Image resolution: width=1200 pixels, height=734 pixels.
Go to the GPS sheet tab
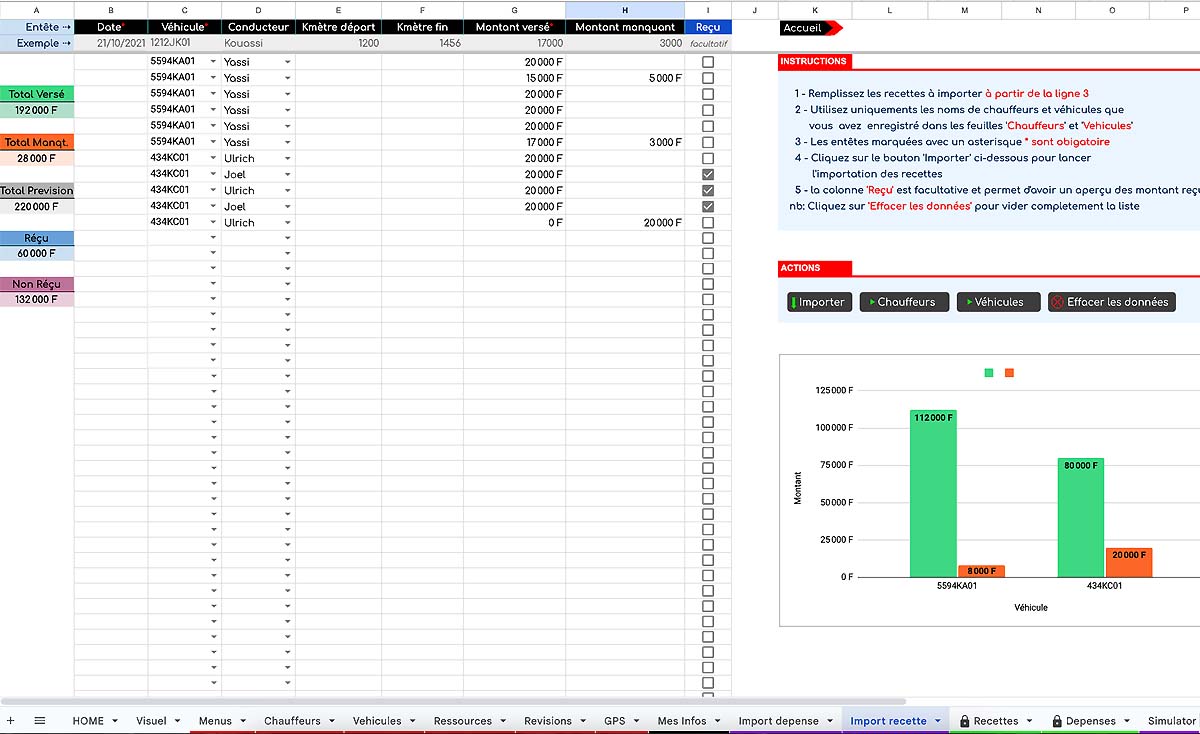[x=614, y=721]
